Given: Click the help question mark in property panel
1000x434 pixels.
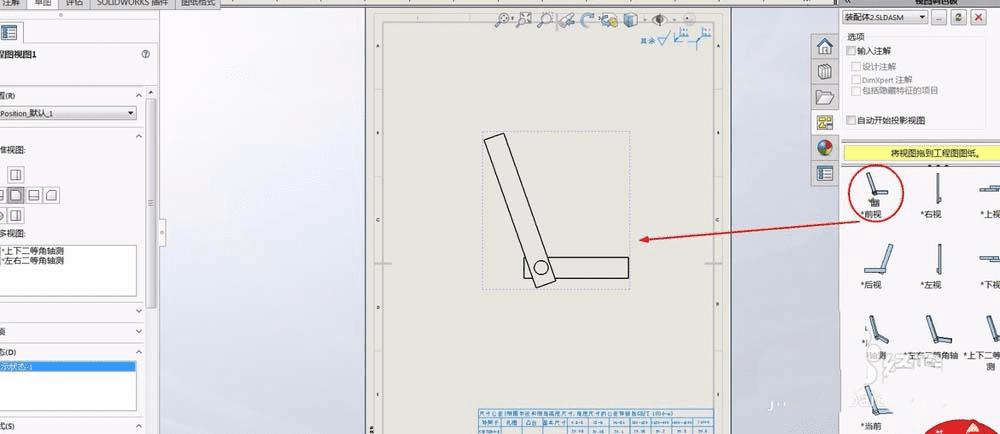Looking at the screenshot, I should [x=145, y=55].
